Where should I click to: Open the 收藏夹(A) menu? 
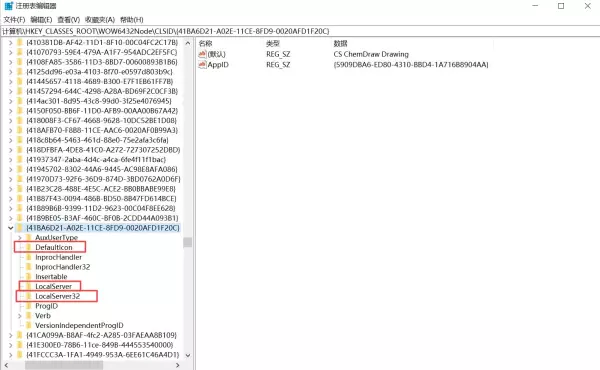click(100, 20)
